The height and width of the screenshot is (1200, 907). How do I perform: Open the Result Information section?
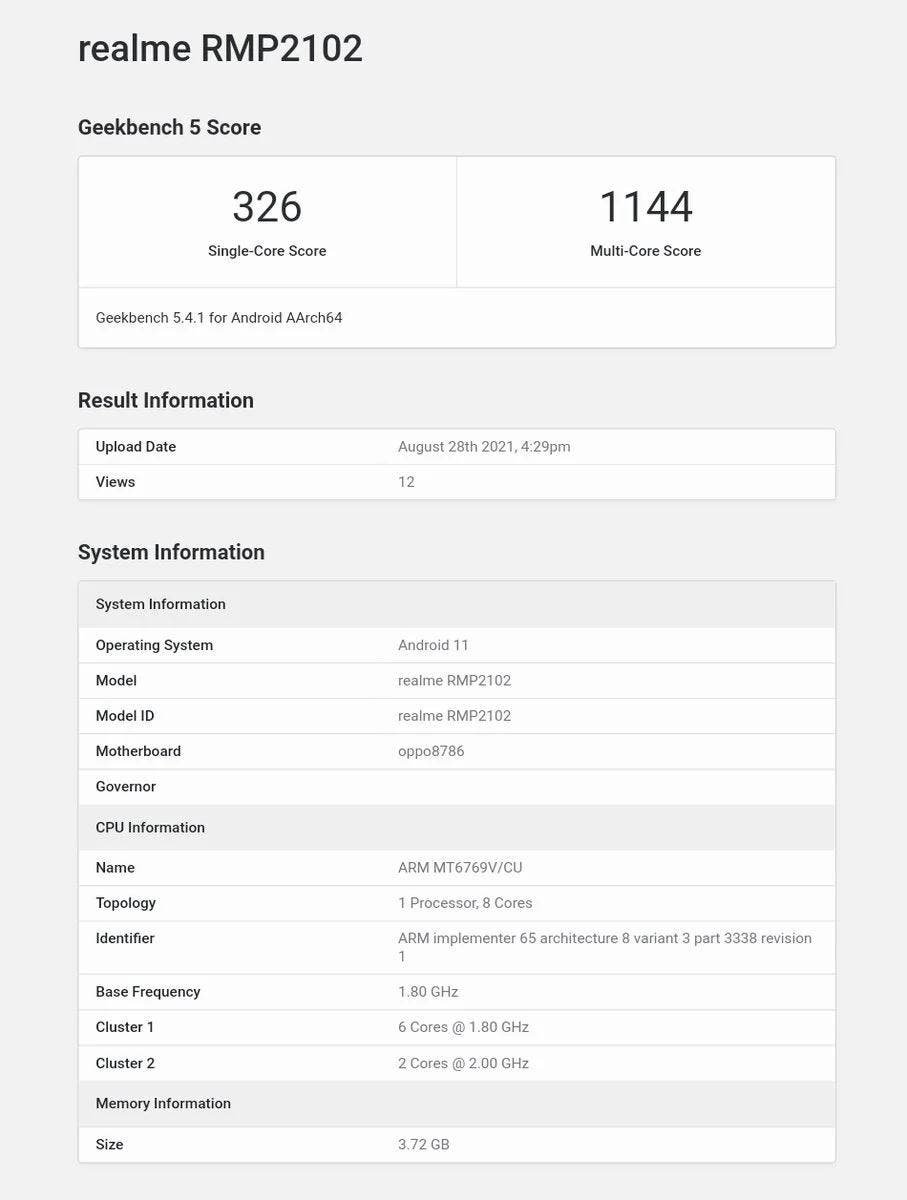tap(165, 399)
